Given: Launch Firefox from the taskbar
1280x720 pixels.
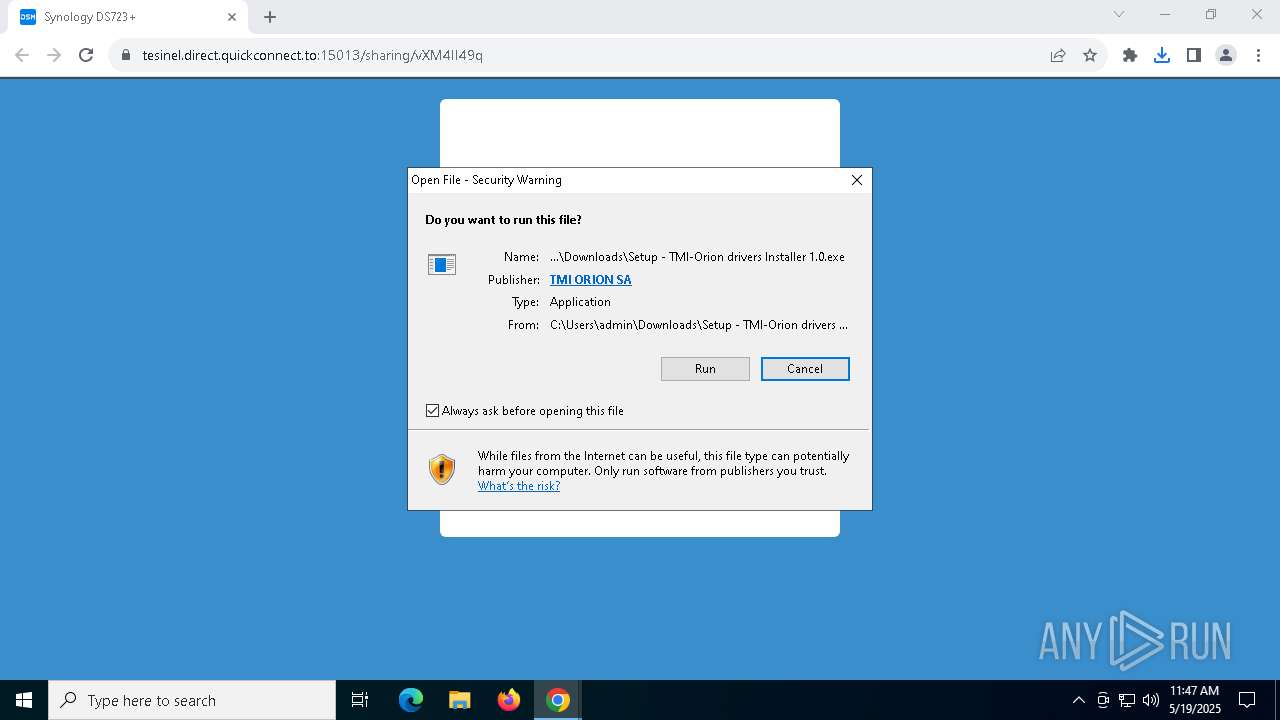Looking at the screenshot, I should (x=509, y=700).
